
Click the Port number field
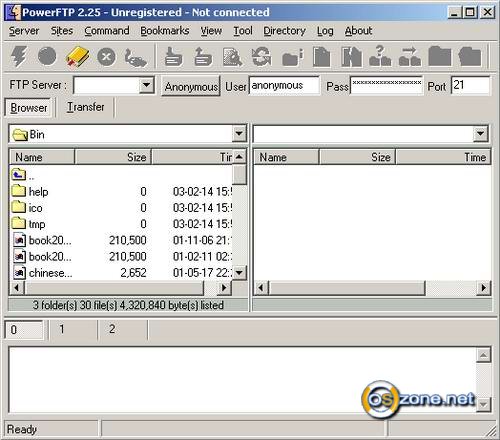[471, 86]
